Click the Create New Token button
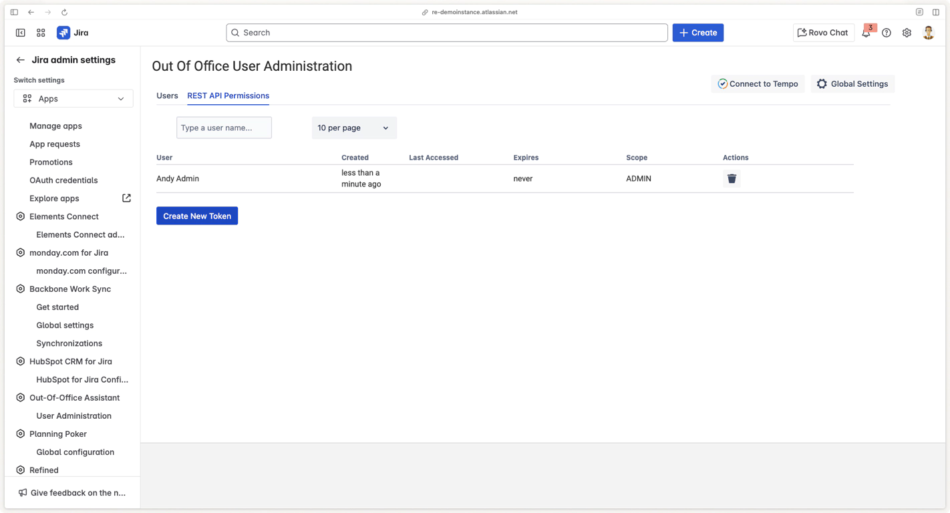 point(197,216)
